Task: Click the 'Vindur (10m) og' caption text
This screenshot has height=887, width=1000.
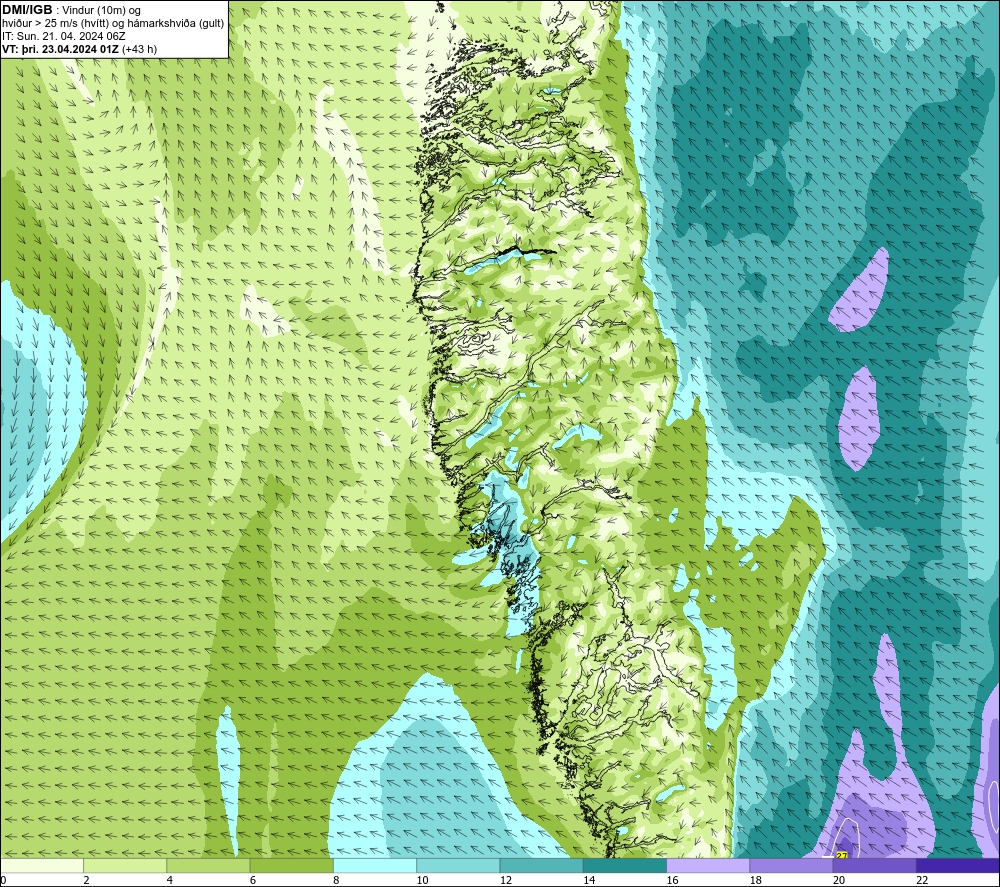Action: pos(102,10)
